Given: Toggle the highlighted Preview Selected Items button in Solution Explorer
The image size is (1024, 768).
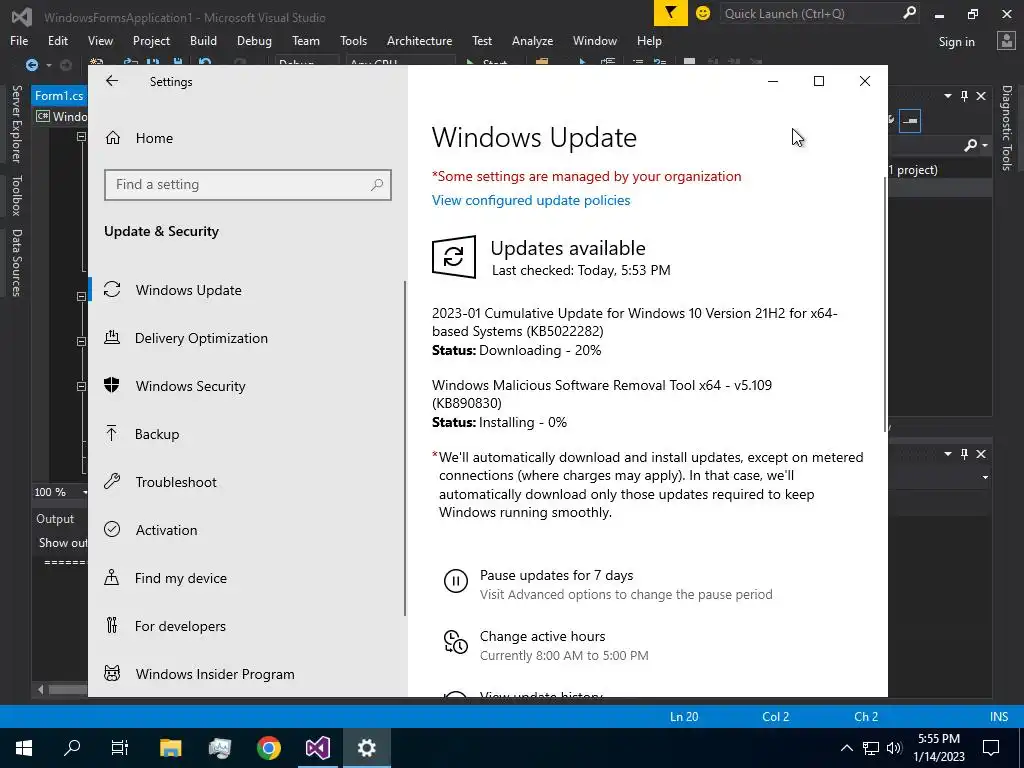Looking at the screenshot, I should pyautogui.click(x=910, y=121).
